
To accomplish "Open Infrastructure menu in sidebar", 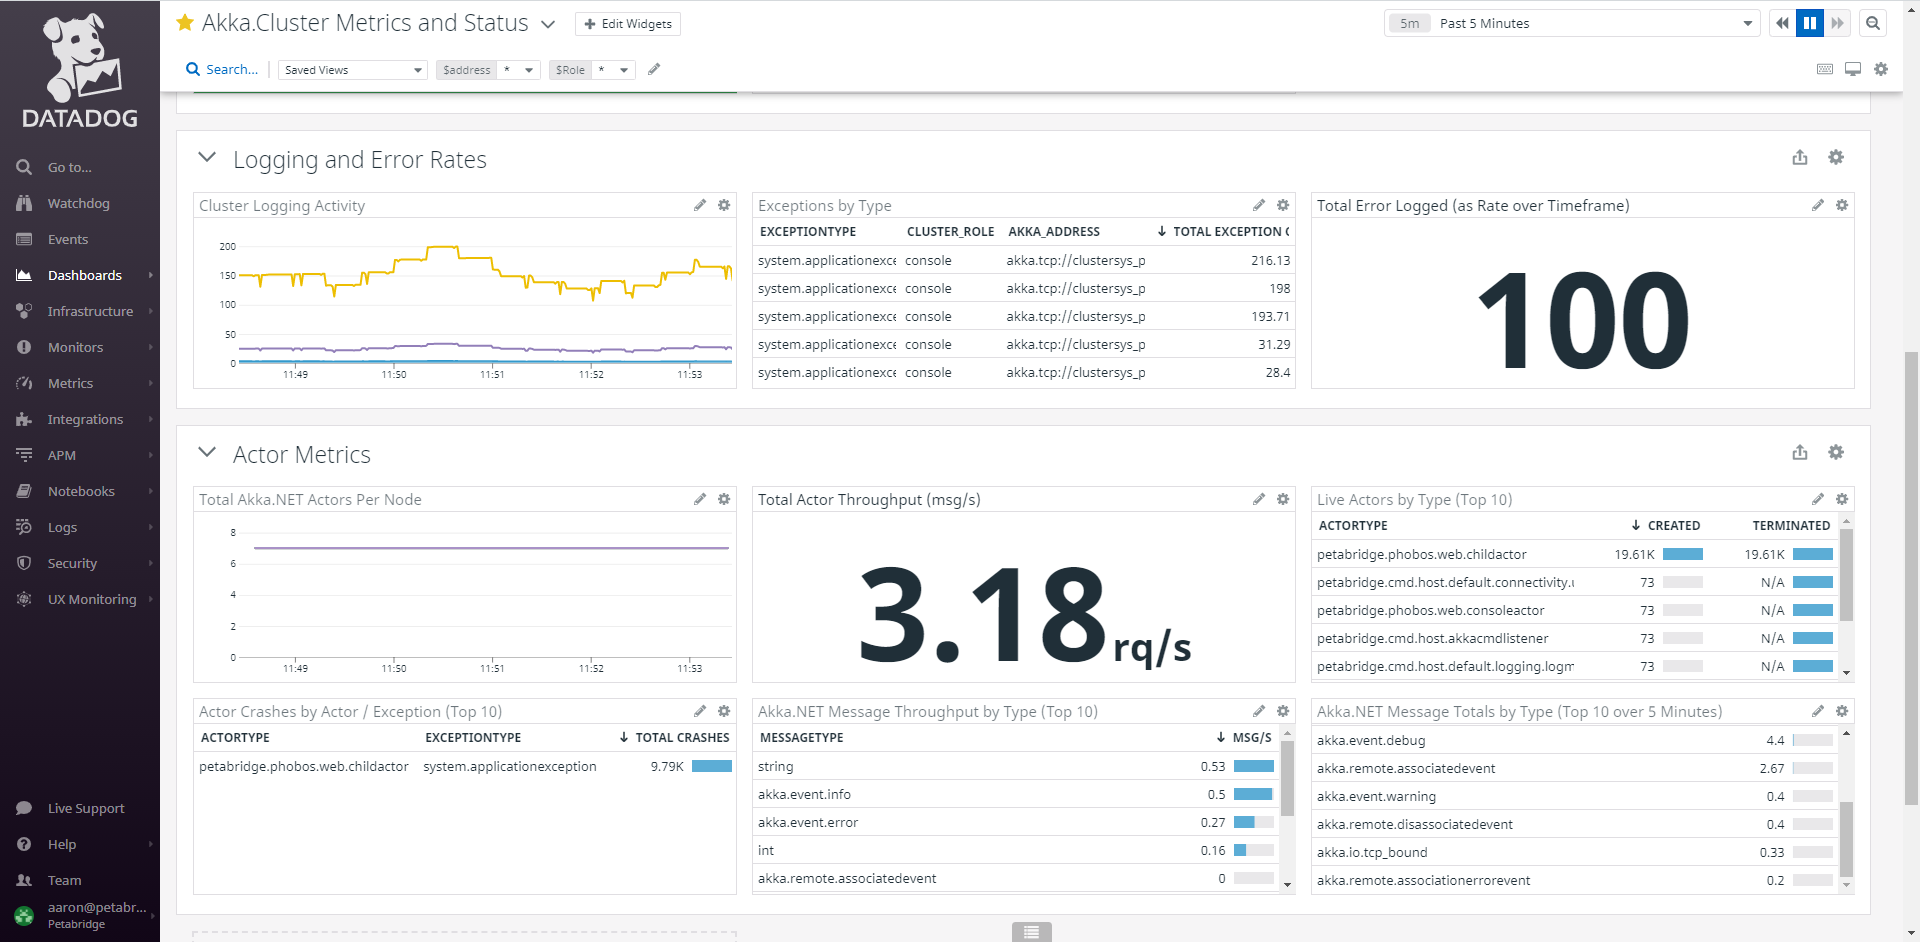I will click(80, 311).
